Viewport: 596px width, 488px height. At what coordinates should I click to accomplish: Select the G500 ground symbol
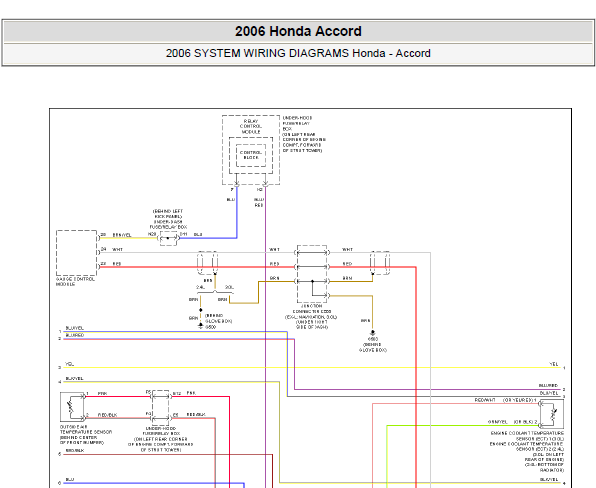click(x=201, y=325)
